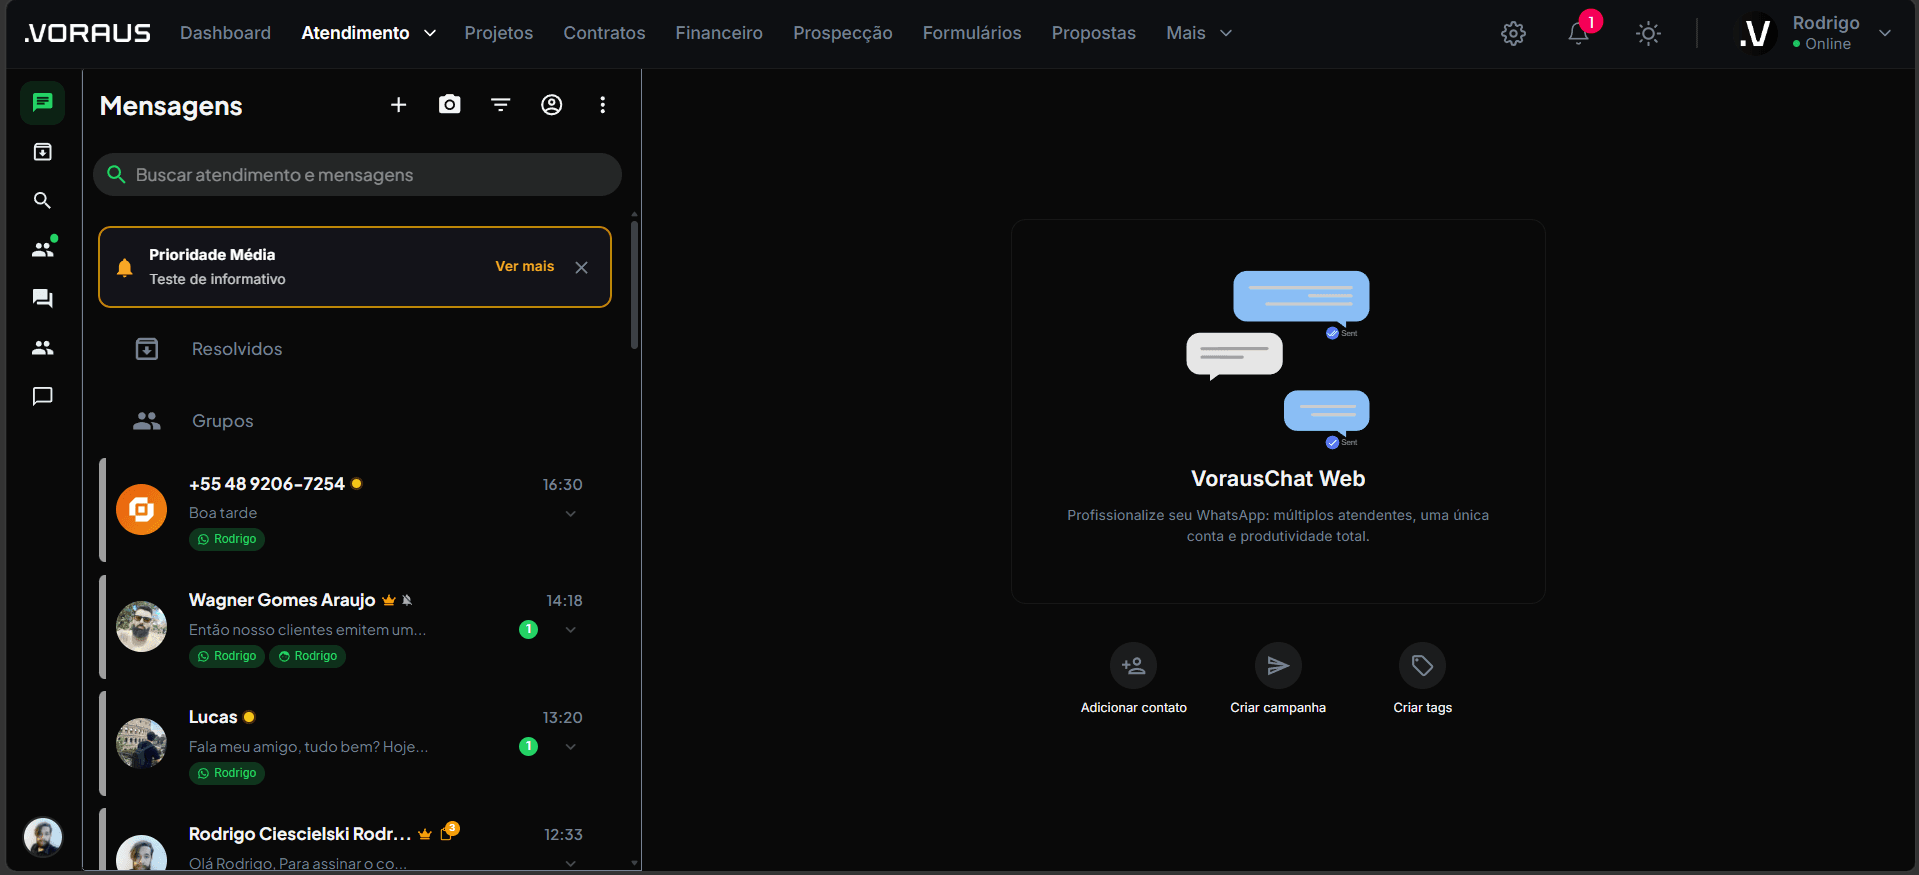Expand the Mais menu
Viewport: 1919px width, 875px height.
coord(1199,33)
